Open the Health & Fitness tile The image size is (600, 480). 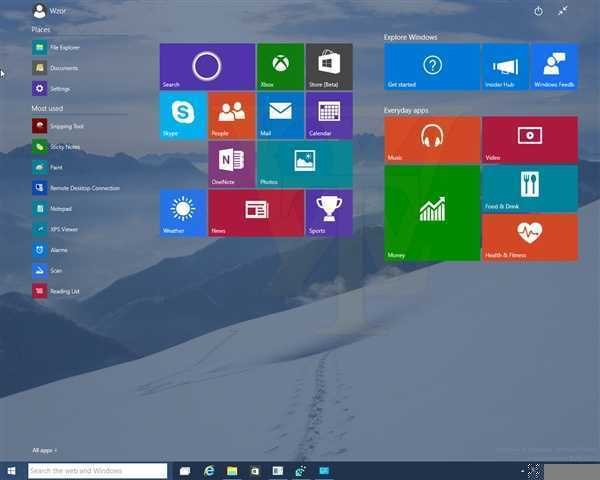click(530, 237)
